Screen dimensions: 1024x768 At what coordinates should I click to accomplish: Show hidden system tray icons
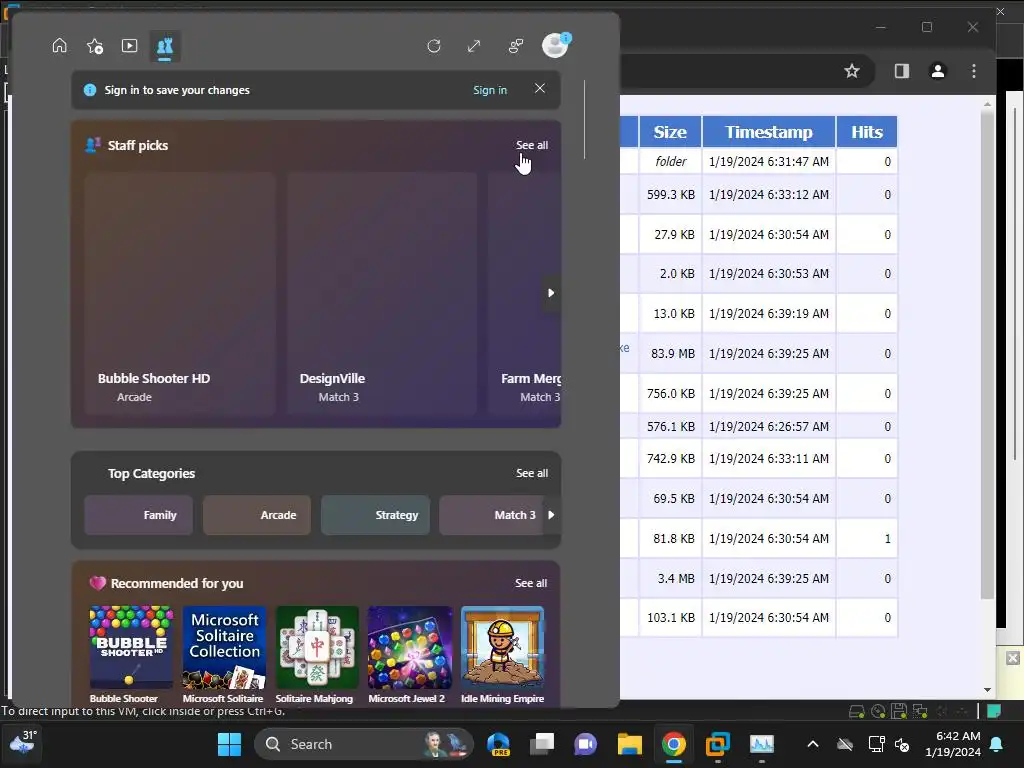tap(812, 744)
